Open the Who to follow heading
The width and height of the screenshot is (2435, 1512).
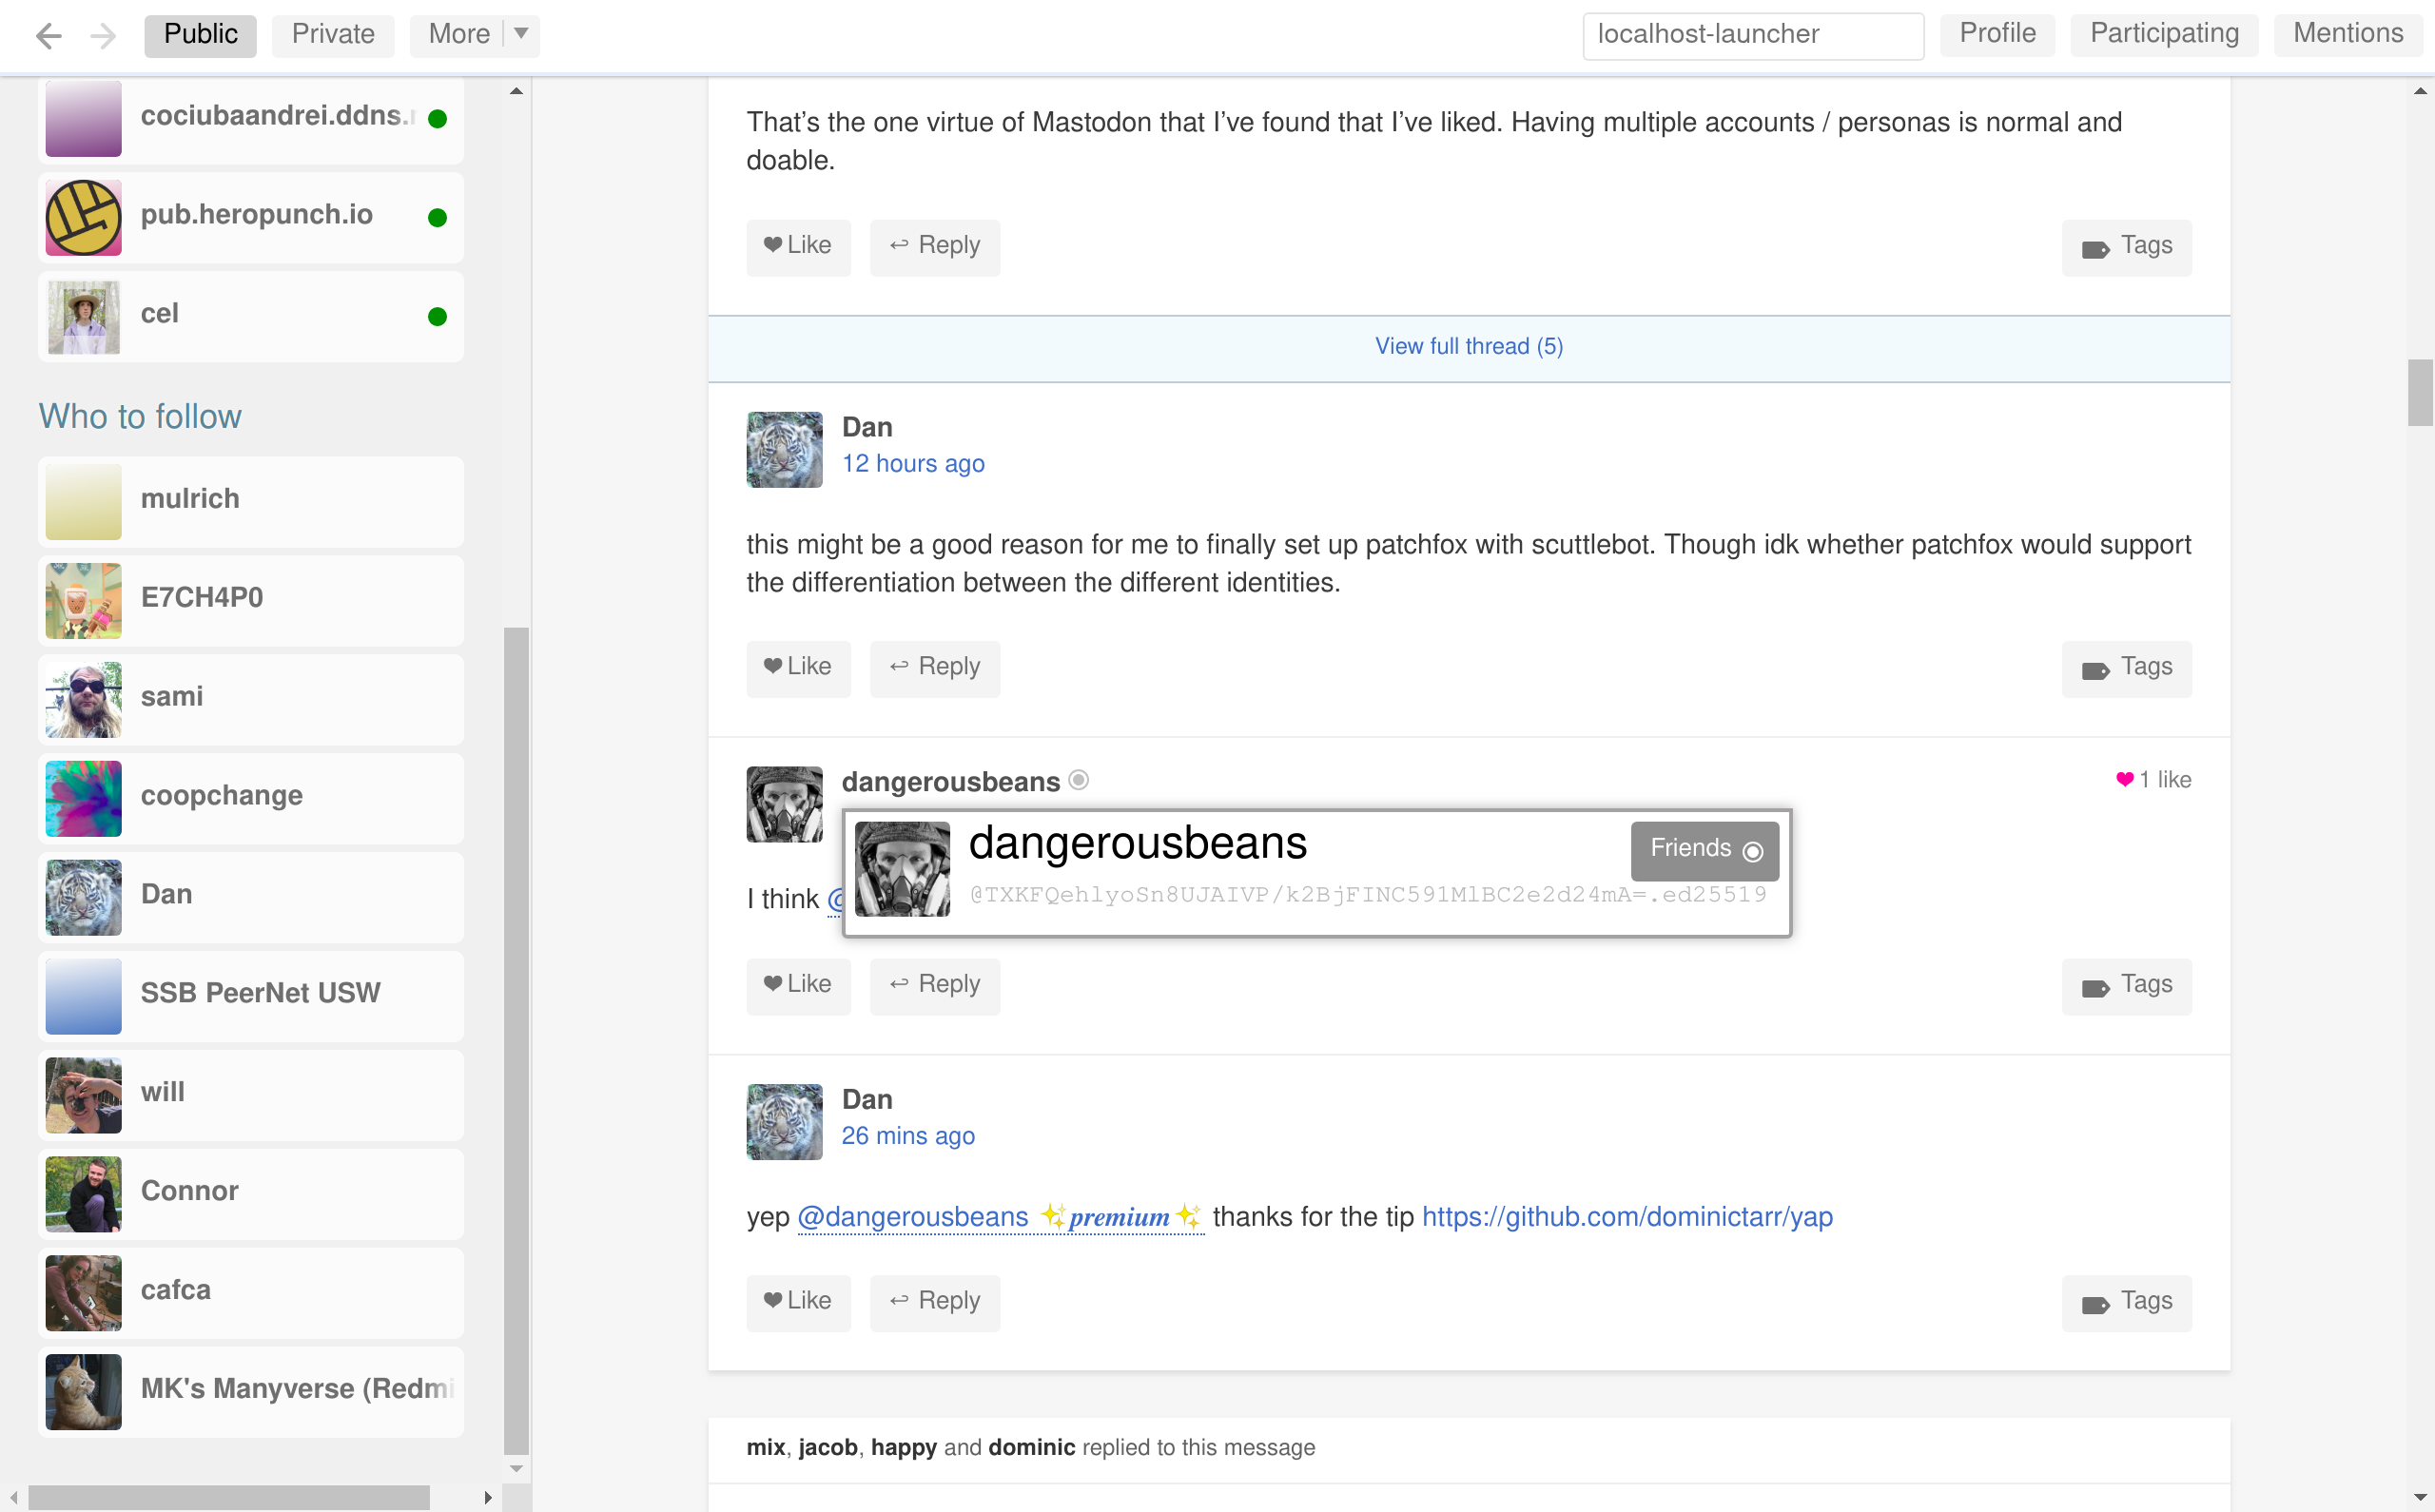tap(140, 417)
